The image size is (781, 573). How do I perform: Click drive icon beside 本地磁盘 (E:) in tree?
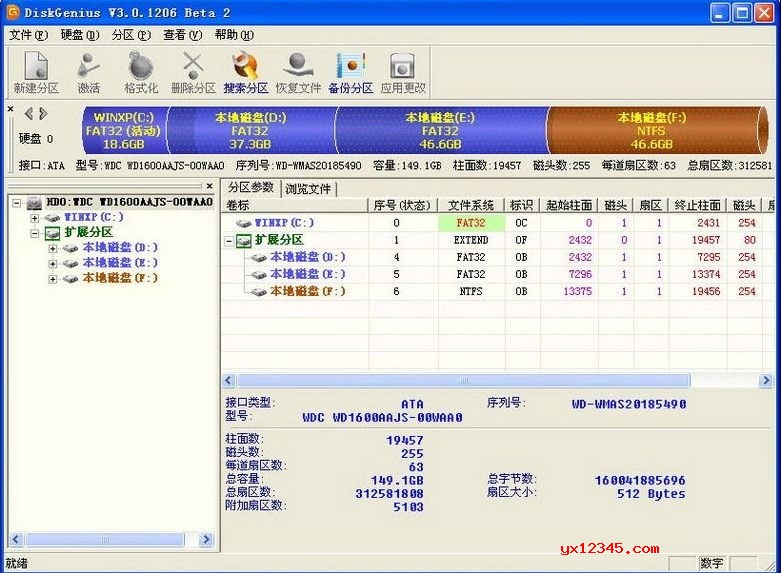[70, 263]
